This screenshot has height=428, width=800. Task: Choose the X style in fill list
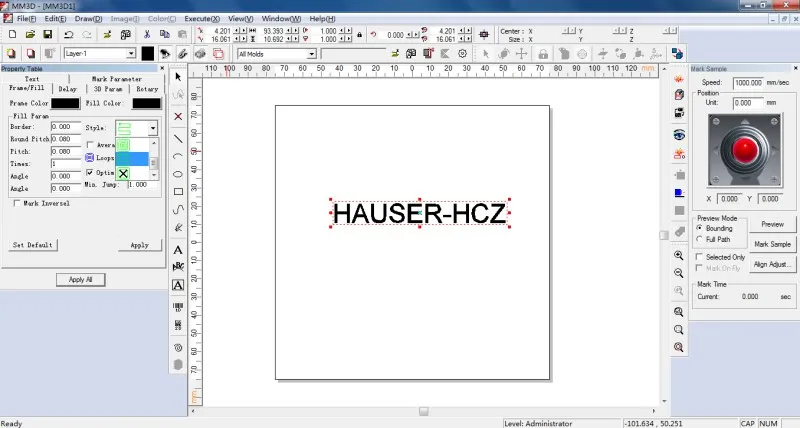pyautogui.click(x=123, y=173)
